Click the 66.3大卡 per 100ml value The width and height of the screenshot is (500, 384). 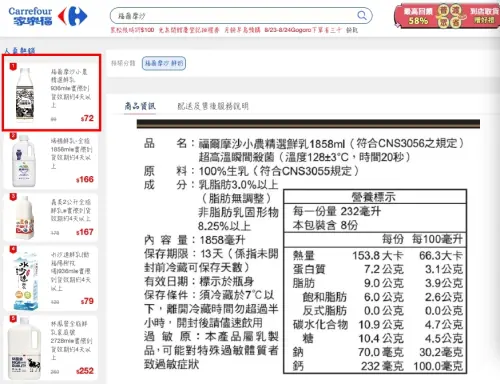(x=441, y=256)
